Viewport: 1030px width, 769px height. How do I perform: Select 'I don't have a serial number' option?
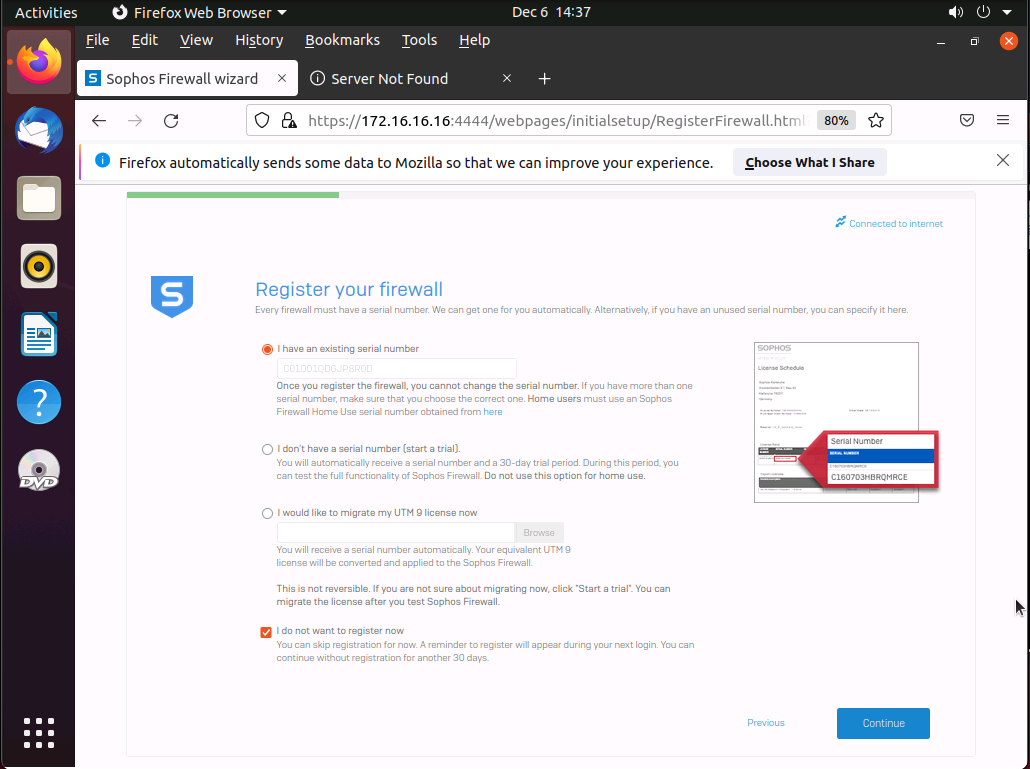[x=267, y=449]
